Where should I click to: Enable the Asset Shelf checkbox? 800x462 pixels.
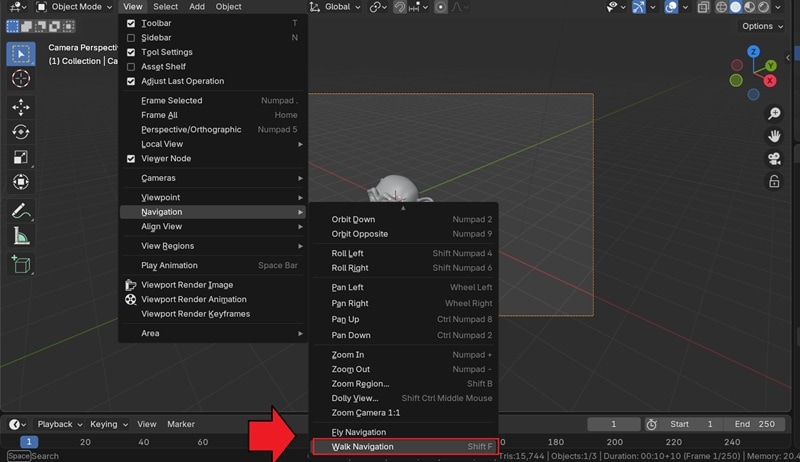(x=131, y=67)
